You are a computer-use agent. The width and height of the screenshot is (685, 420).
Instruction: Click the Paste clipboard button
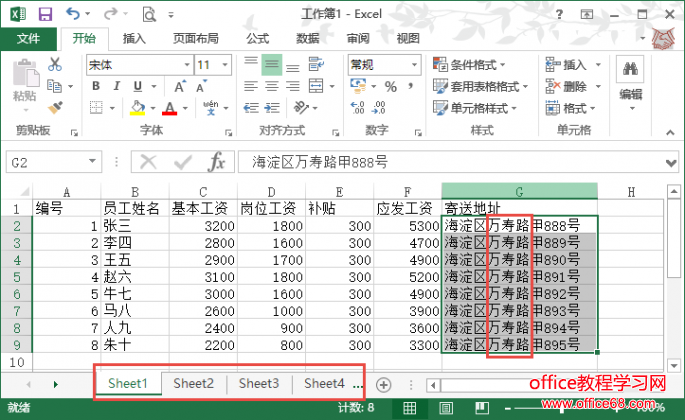(x=25, y=81)
